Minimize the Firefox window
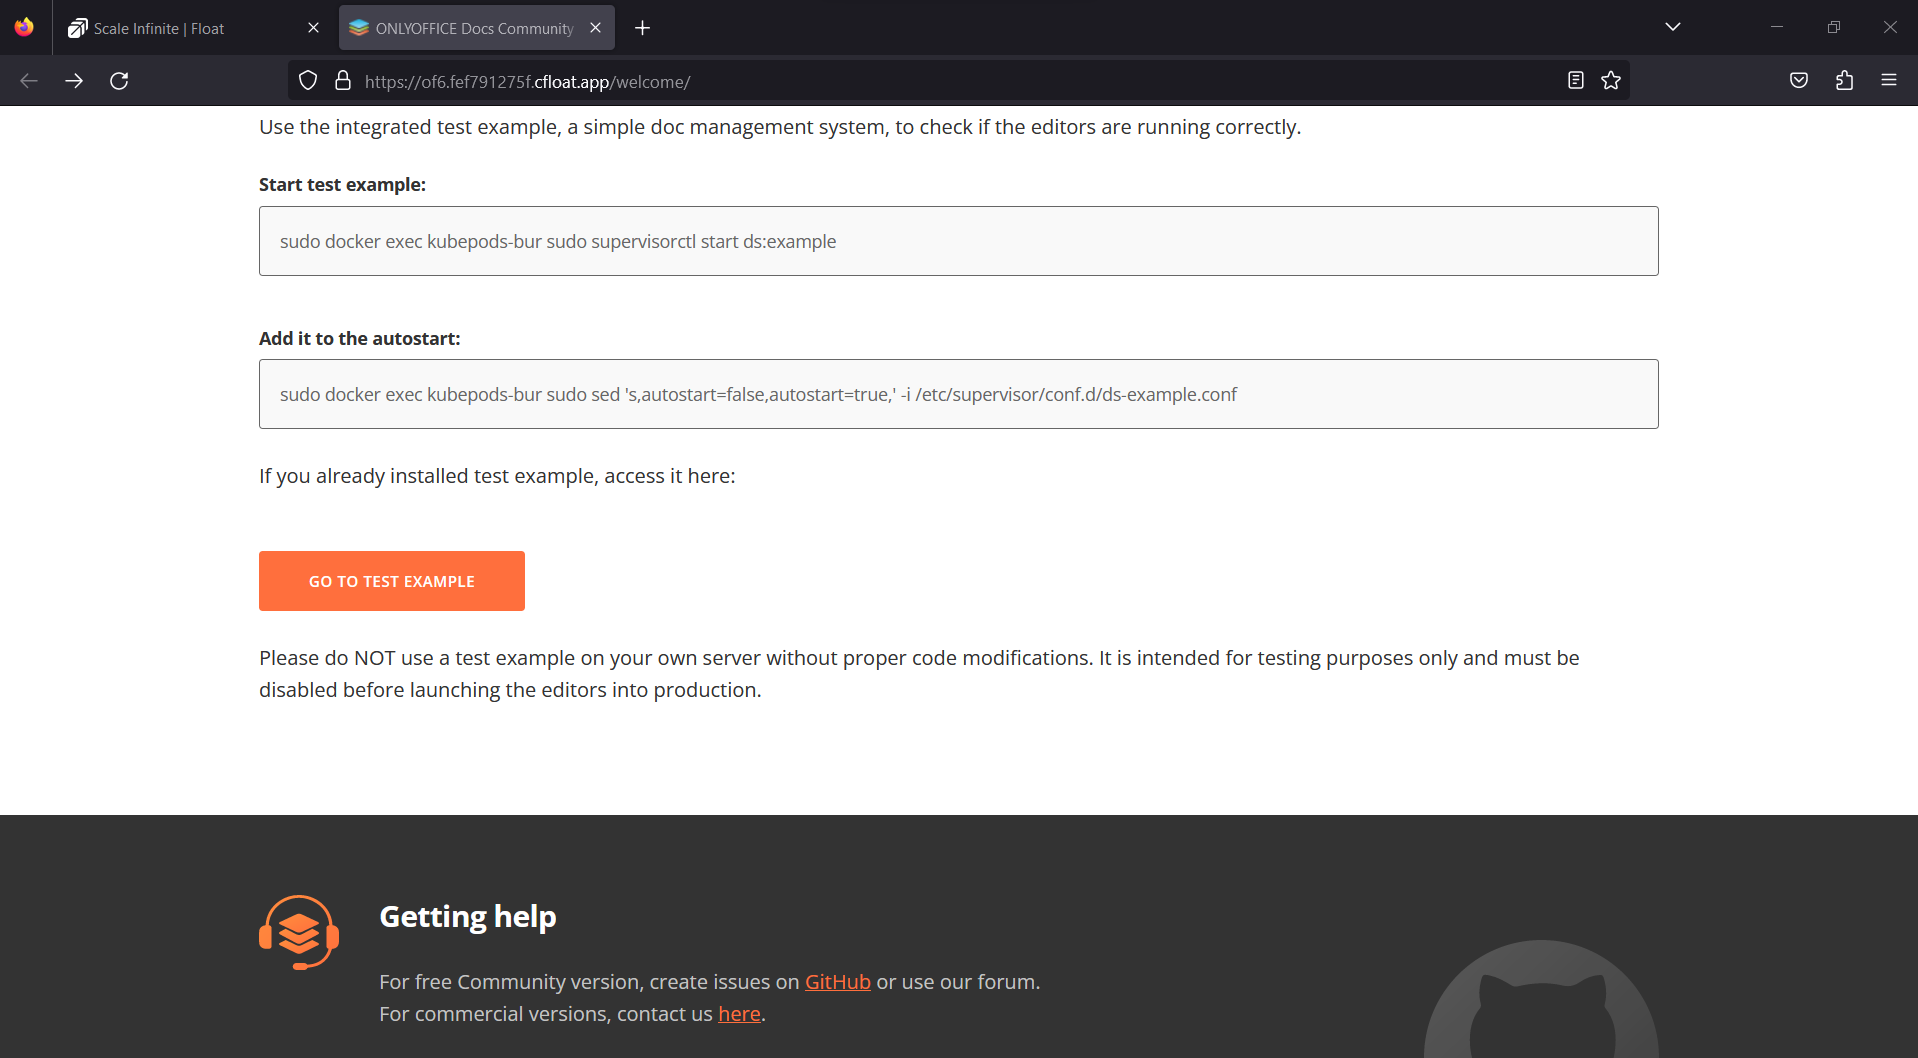 pyautogui.click(x=1777, y=27)
